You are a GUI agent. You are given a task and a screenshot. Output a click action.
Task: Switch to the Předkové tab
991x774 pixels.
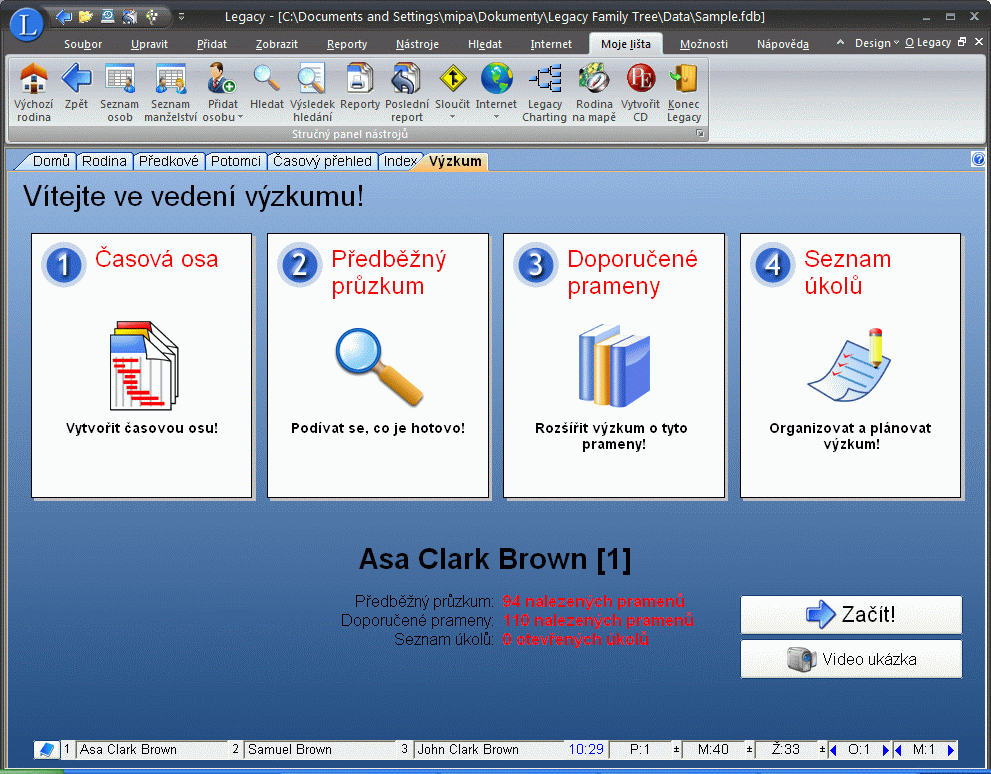169,161
